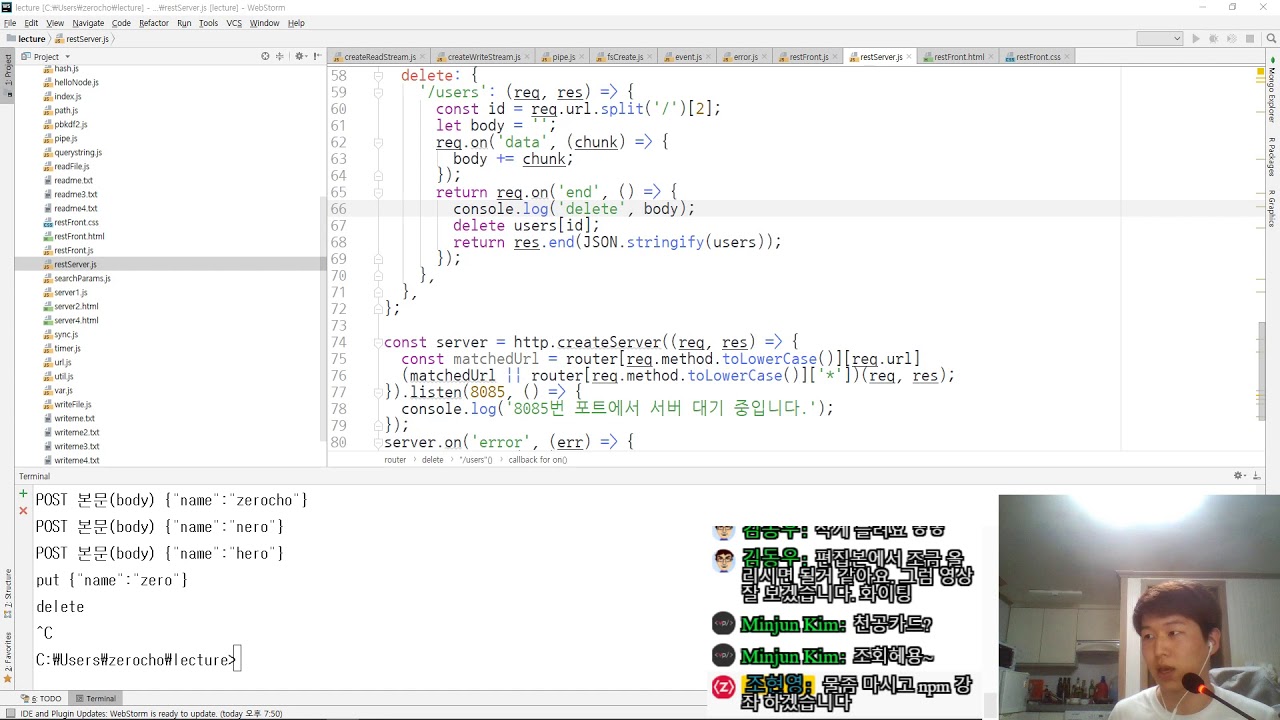Open the 6: TODO tool tab
Screen dimensions: 1280x720
(x=42, y=698)
